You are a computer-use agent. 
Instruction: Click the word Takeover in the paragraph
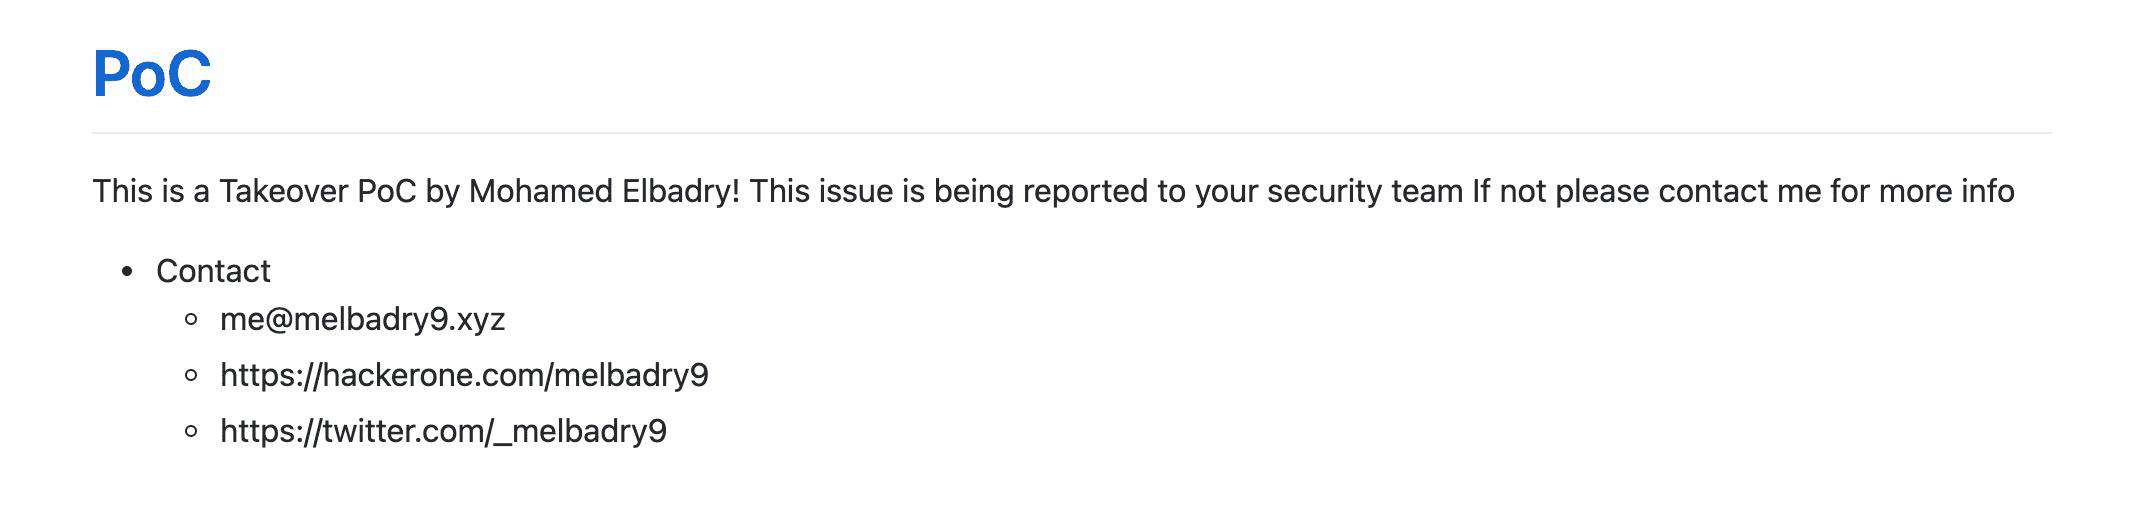(x=284, y=191)
